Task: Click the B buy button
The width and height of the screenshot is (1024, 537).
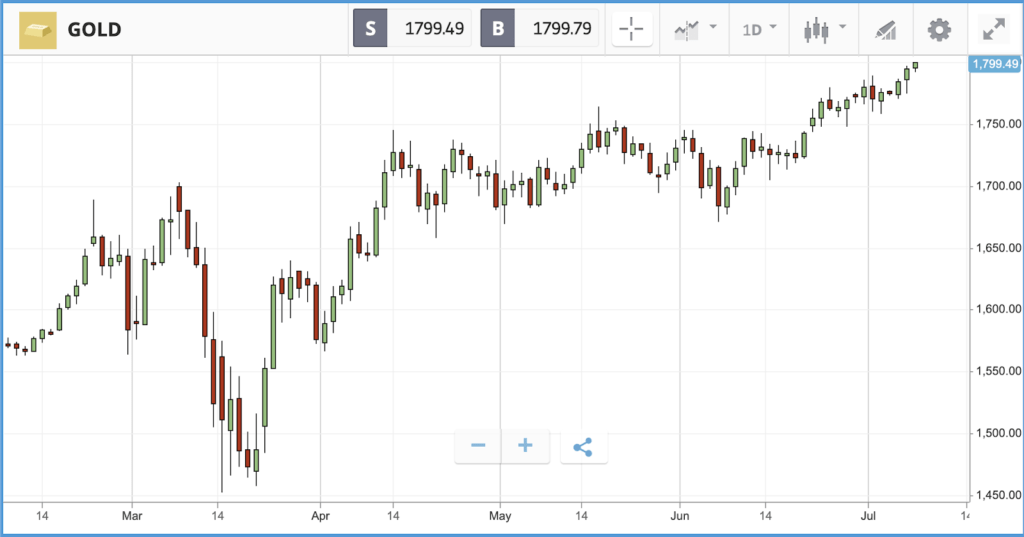Action: [x=498, y=28]
